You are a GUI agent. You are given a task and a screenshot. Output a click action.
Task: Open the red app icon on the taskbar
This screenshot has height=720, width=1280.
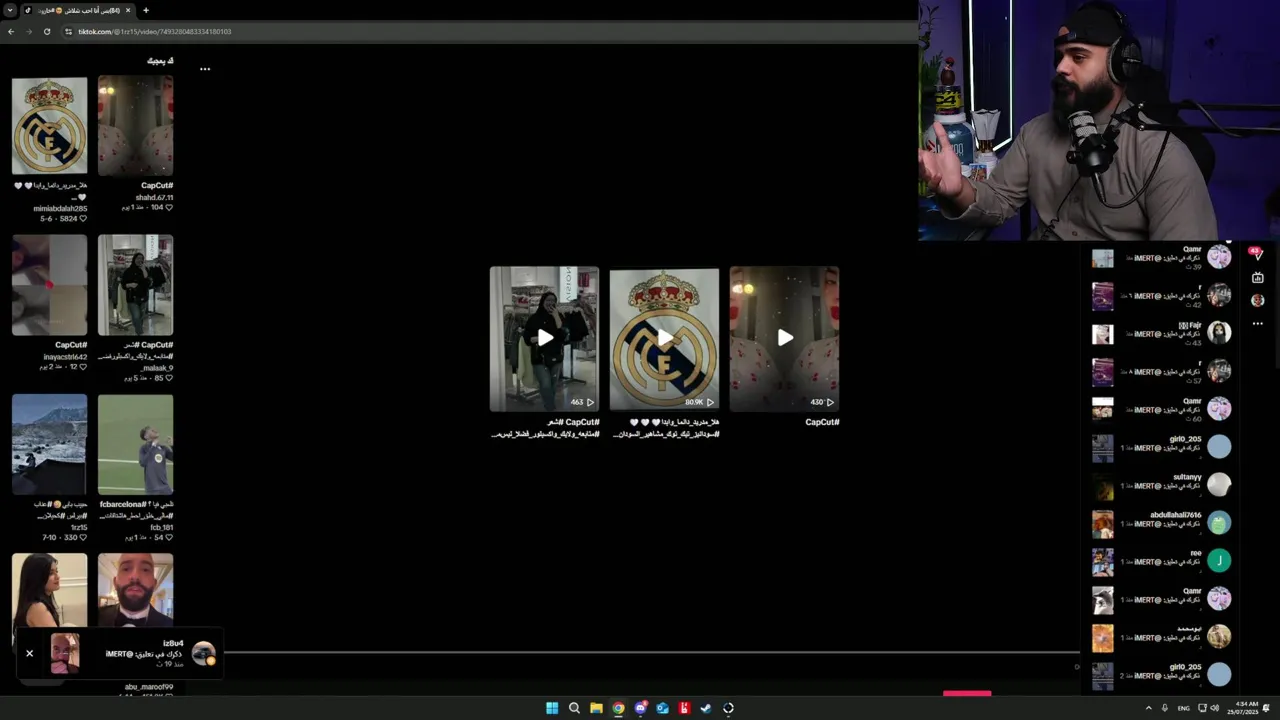(684, 708)
